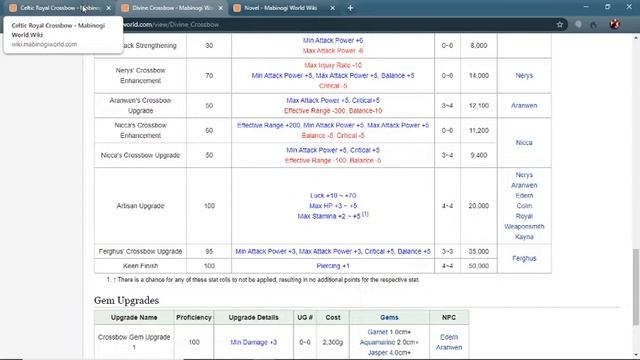
Task: Restore down the browser window
Action: [x=607, y=7]
